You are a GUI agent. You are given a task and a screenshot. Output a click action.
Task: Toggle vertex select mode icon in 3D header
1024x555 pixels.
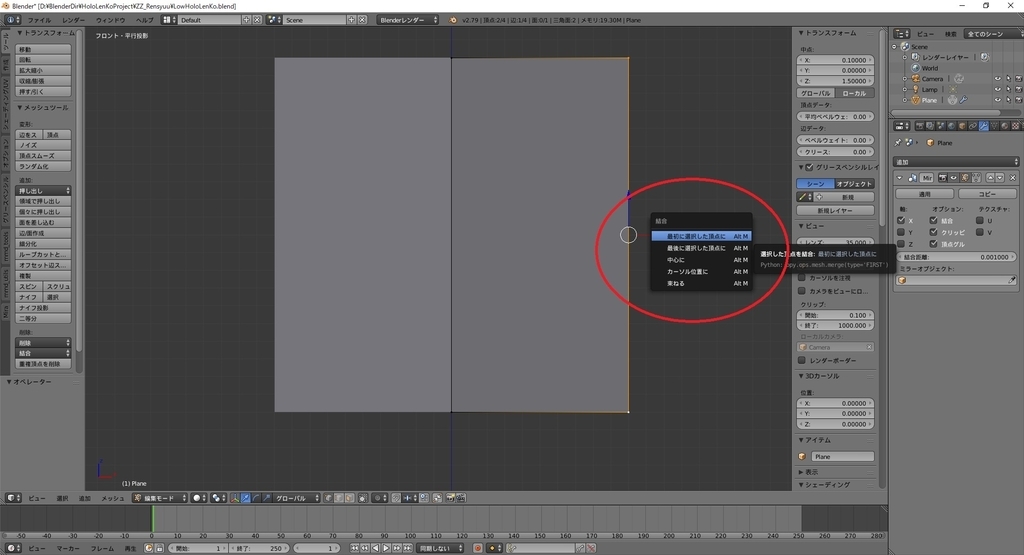[328, 498]
